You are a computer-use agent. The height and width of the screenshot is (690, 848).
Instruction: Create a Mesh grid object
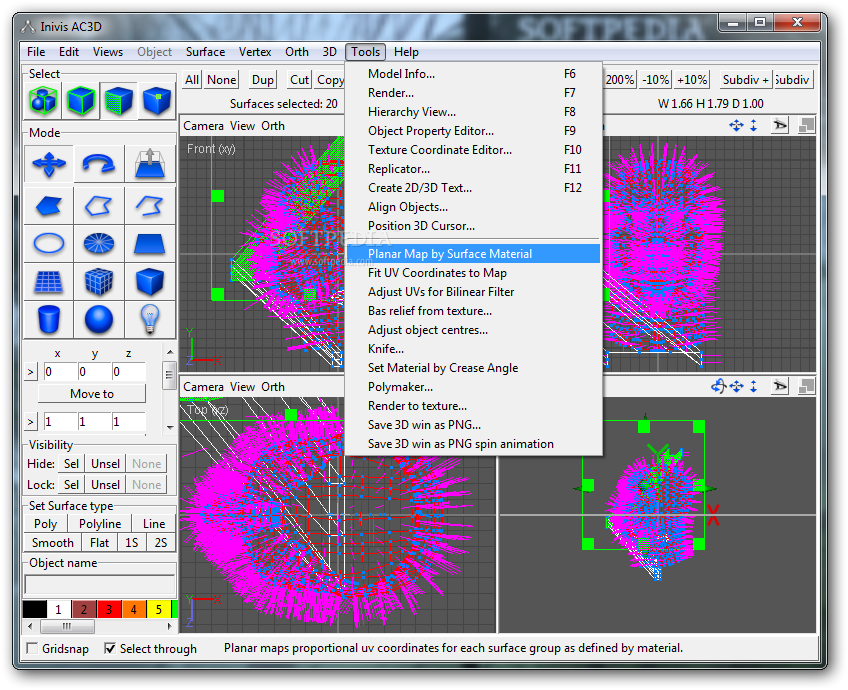coord(49,282)
